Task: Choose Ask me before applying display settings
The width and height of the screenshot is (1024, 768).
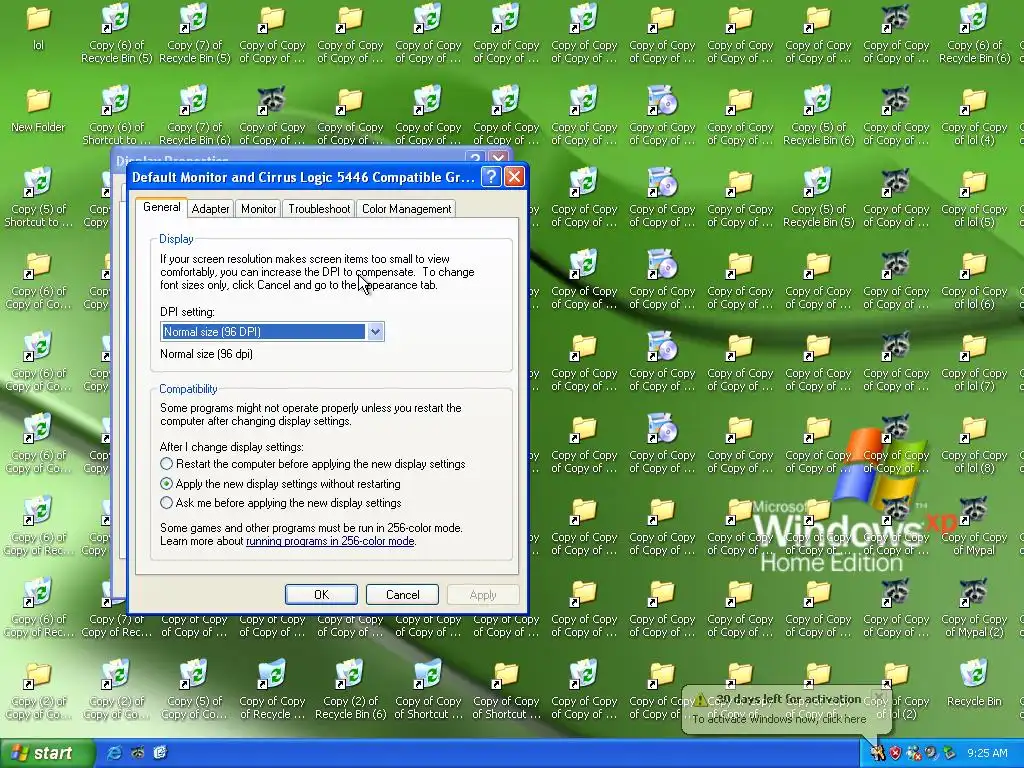Action: click(x=281, y=503)
